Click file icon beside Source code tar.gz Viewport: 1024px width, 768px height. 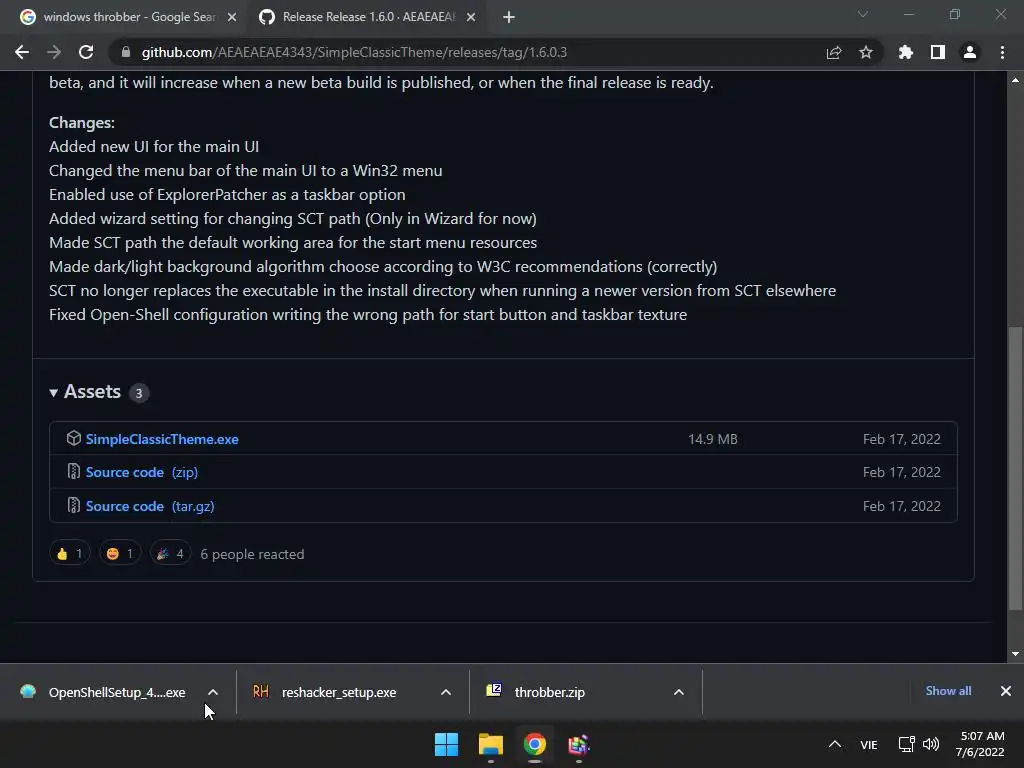(74, 505)
